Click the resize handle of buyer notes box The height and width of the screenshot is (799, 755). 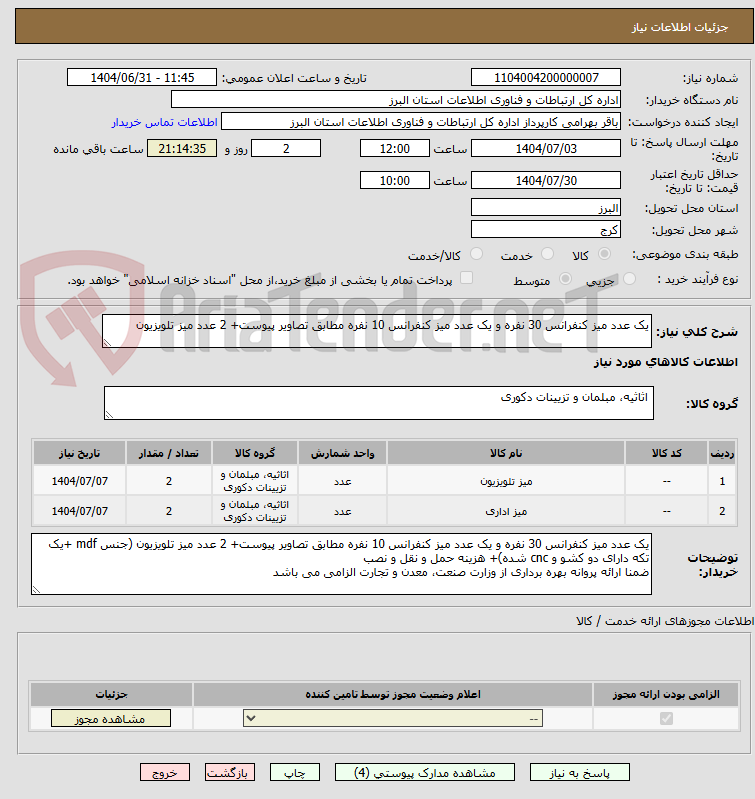tap(36, 590)
